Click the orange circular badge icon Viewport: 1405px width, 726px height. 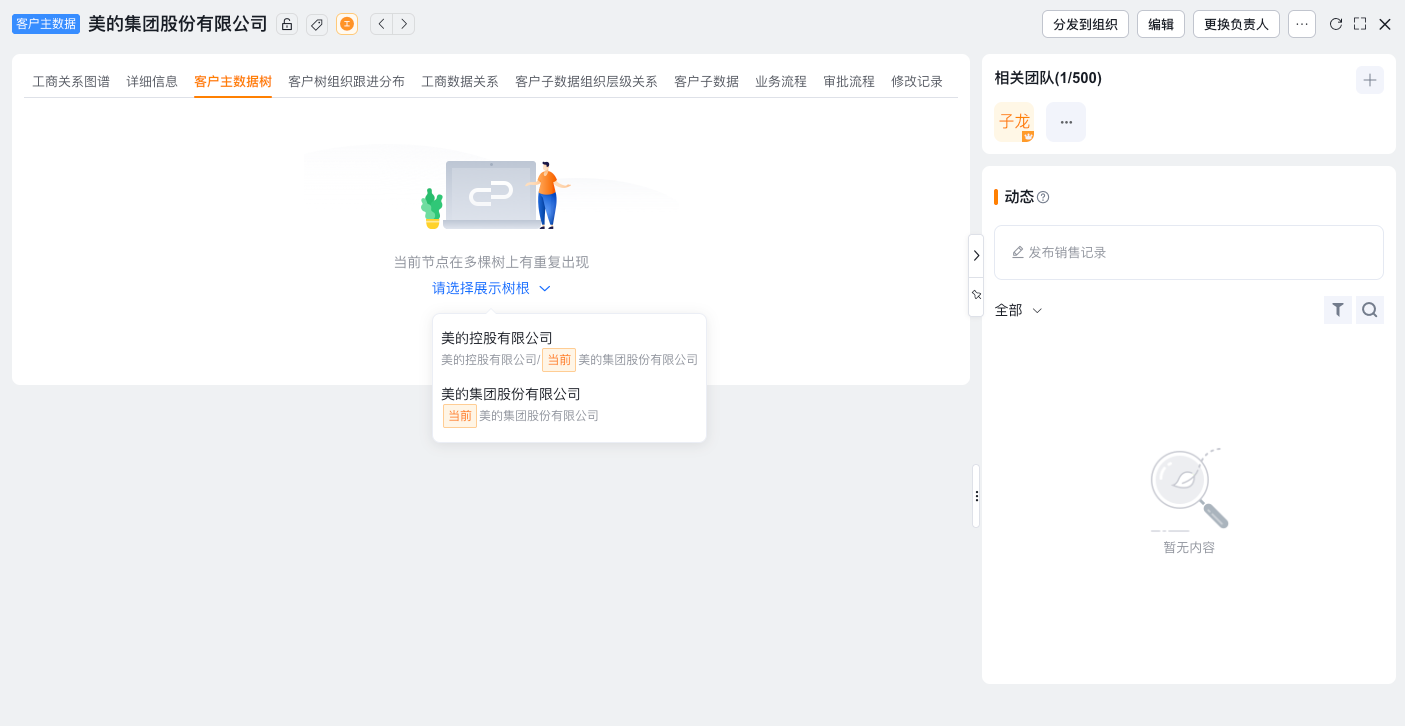(347, 24)
